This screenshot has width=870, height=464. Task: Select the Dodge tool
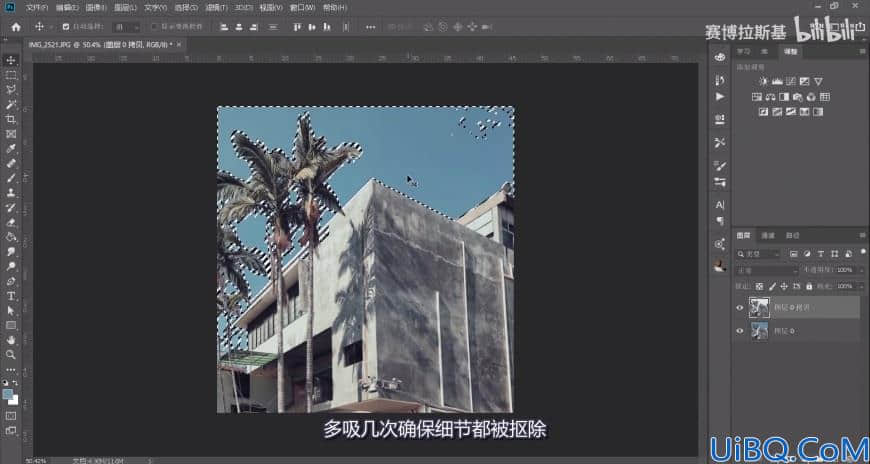point(11,266)
